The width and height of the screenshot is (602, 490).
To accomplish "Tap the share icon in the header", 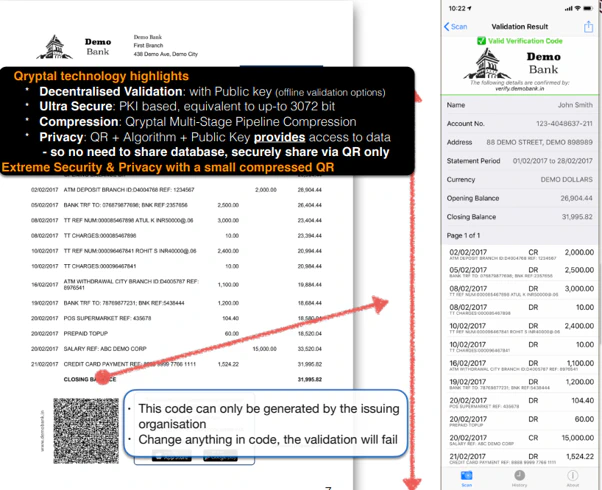I will tap(587, 26).
